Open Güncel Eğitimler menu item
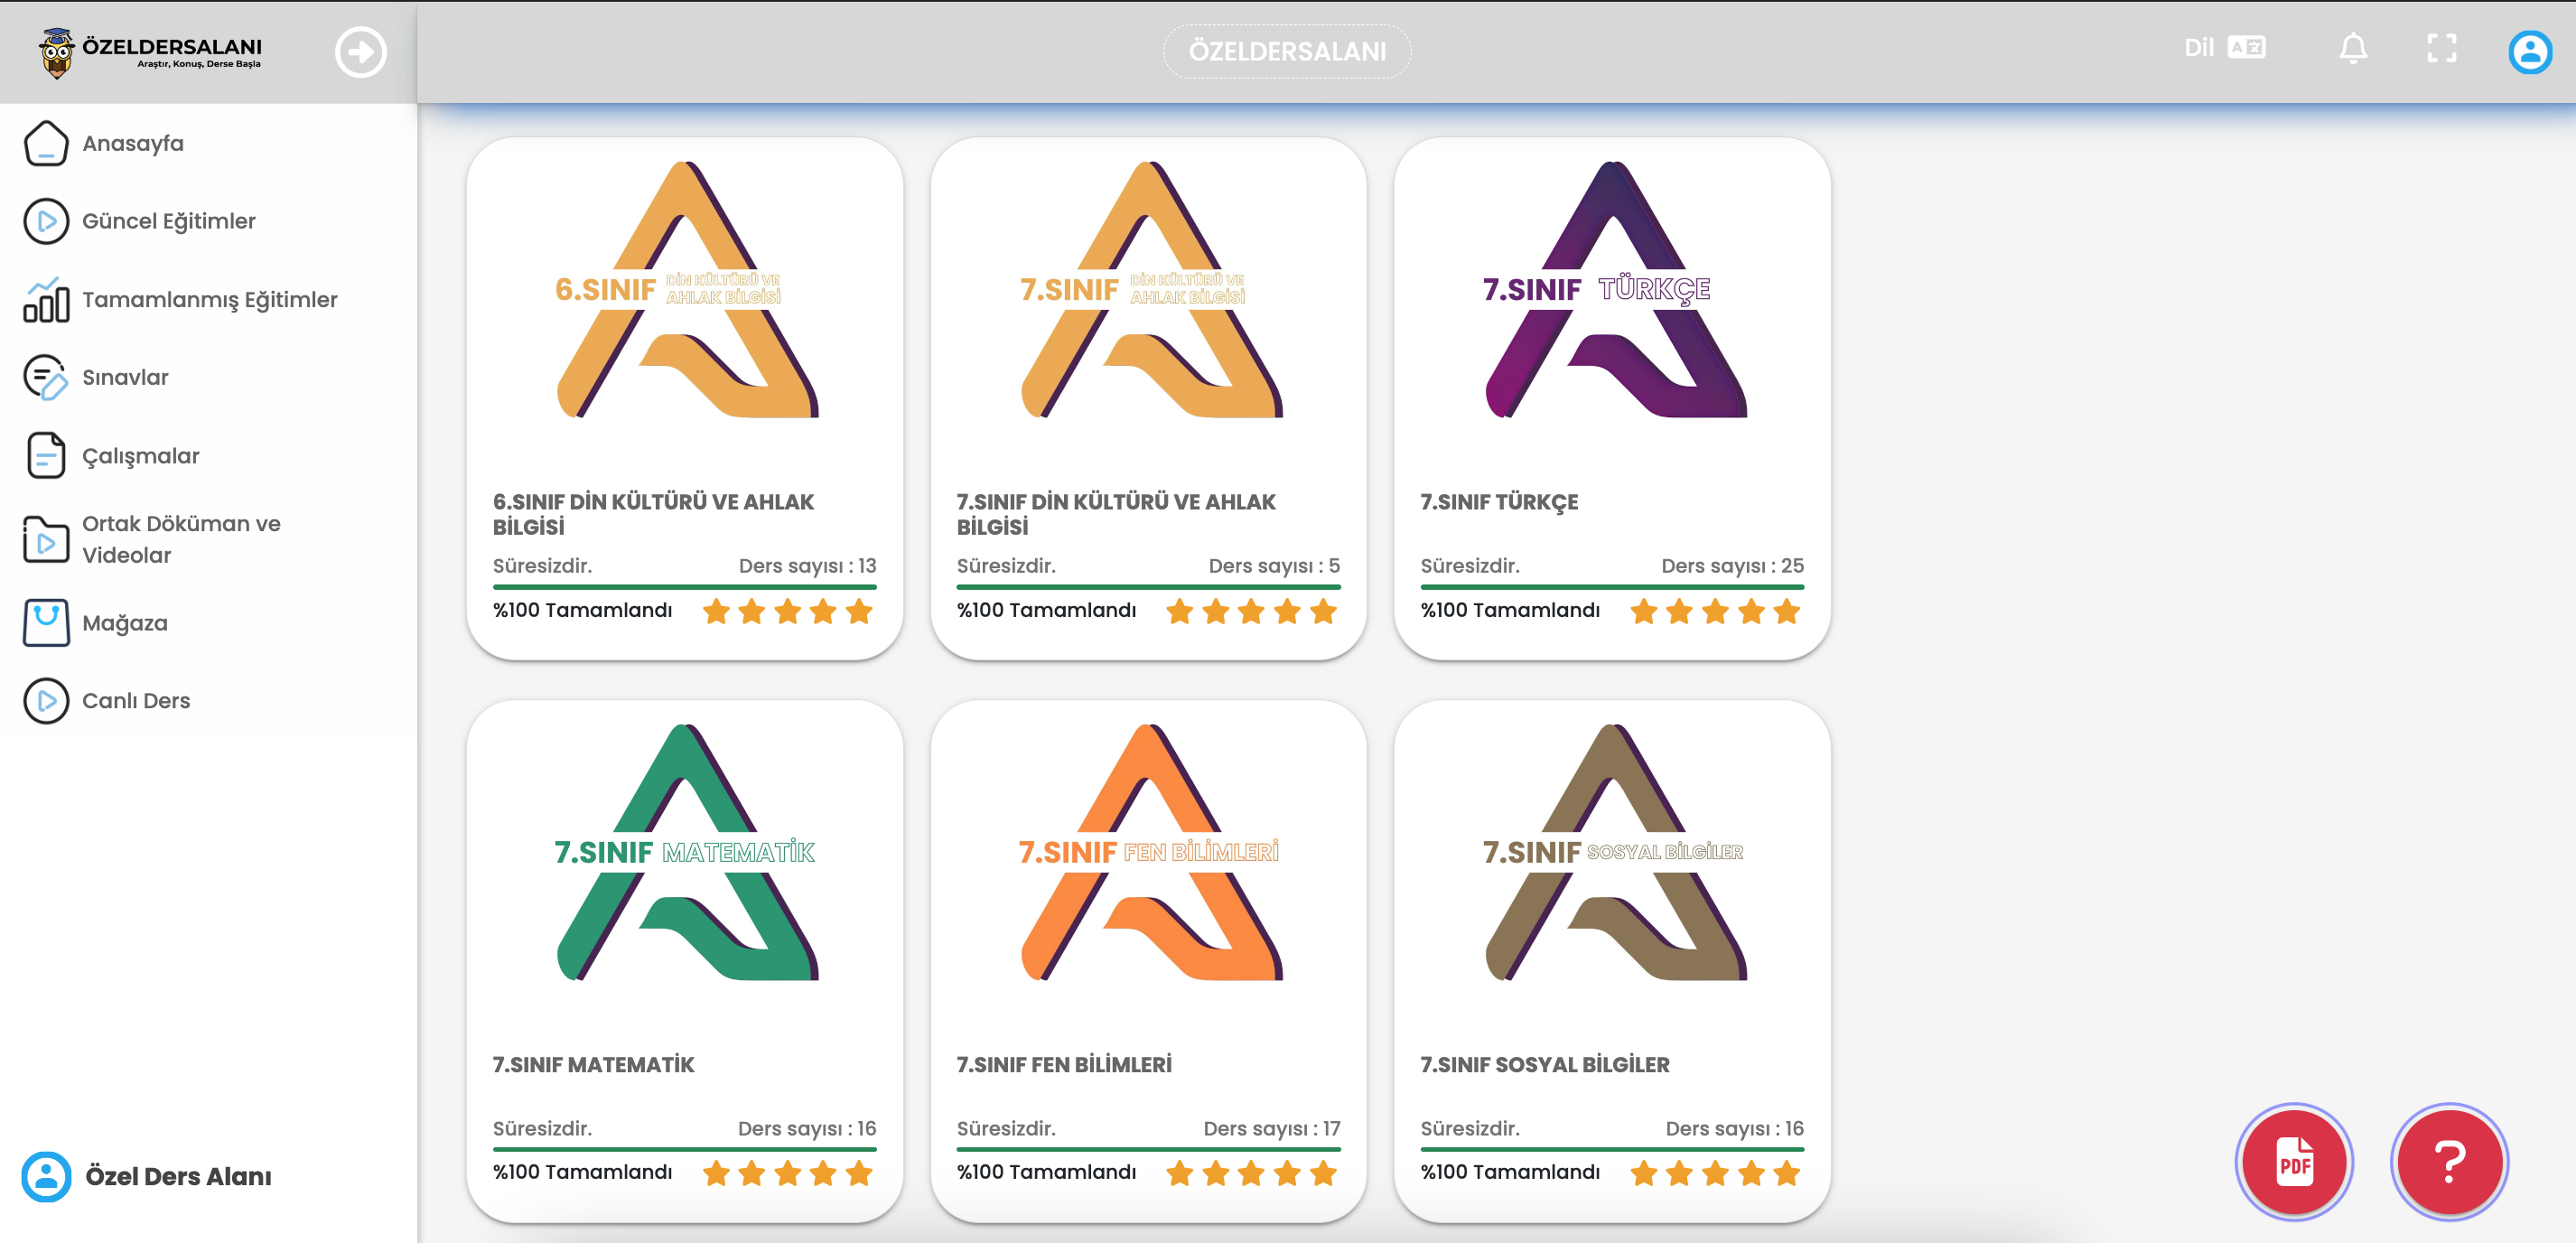Image resolution: width=2576 pixels, height=1243 pixels. click(168, 221)
